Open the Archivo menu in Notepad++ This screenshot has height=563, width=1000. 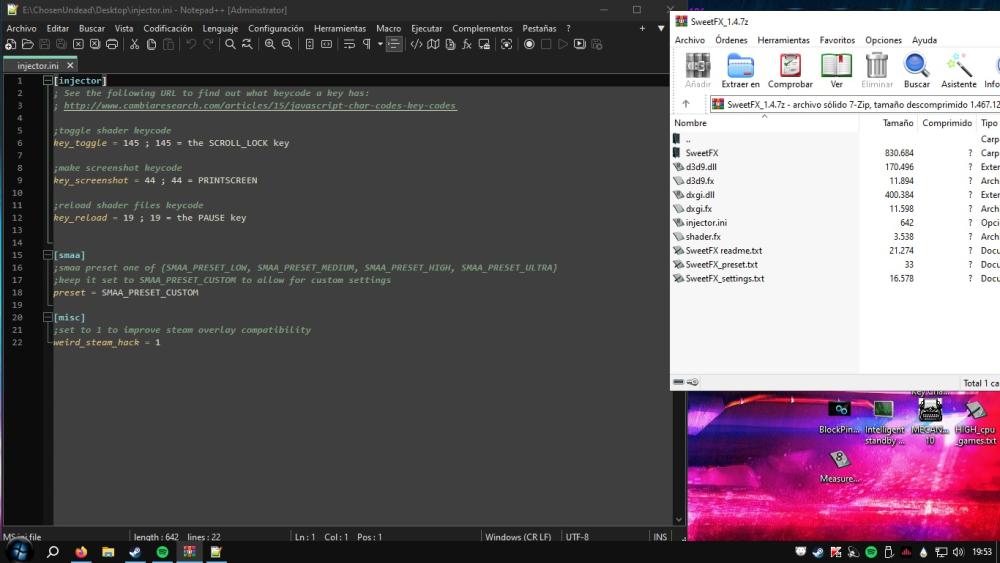pyautogui.click(x=21, y=29)
